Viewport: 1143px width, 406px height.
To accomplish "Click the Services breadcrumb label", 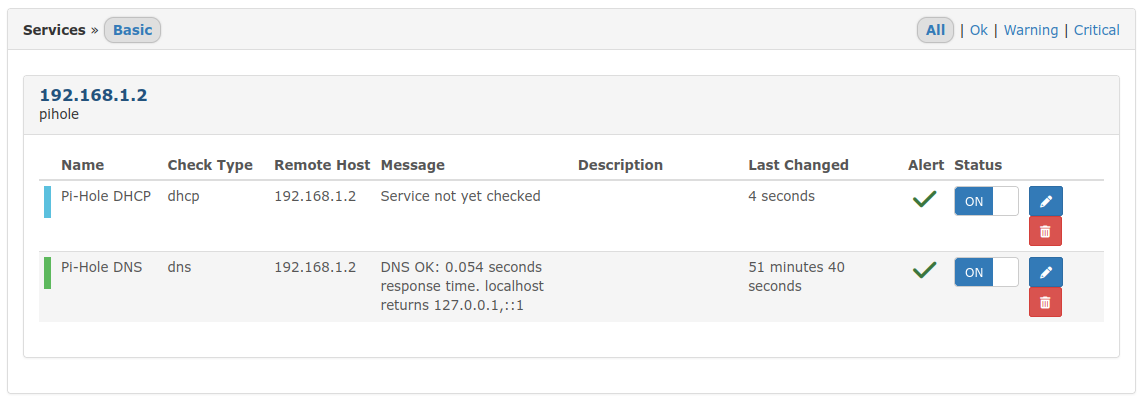I will coord(54,30).
